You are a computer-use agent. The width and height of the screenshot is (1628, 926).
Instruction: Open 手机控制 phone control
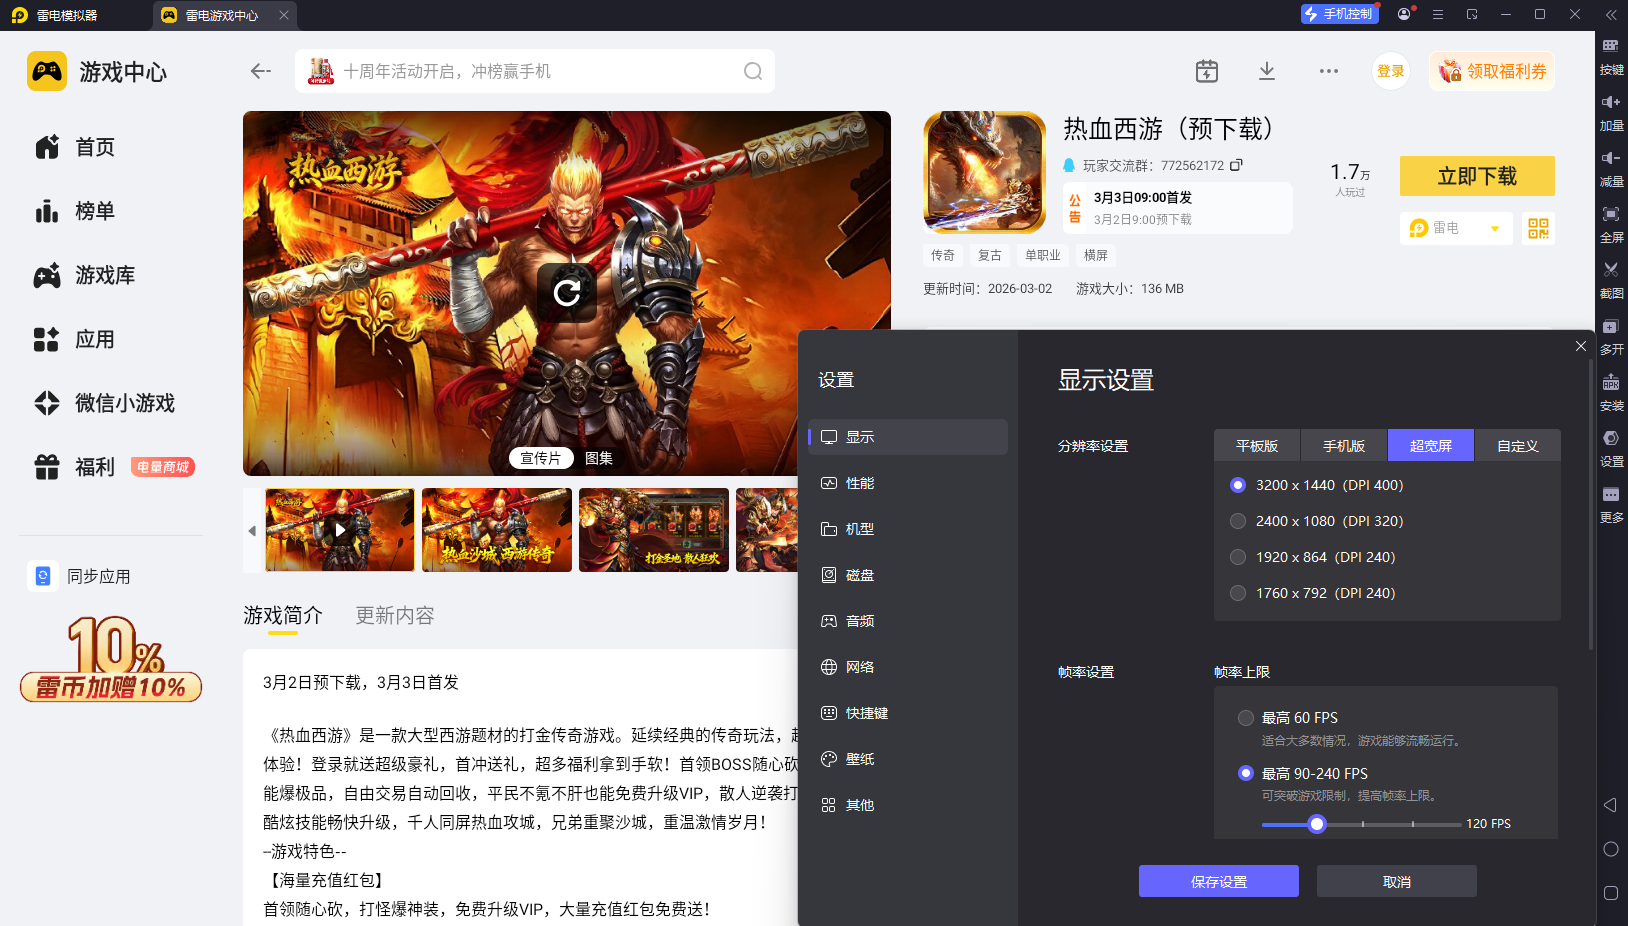[x=1339, y=14]
